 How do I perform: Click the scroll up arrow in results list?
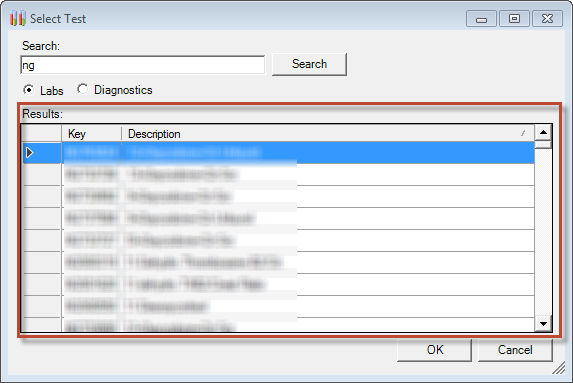point(543,132)
